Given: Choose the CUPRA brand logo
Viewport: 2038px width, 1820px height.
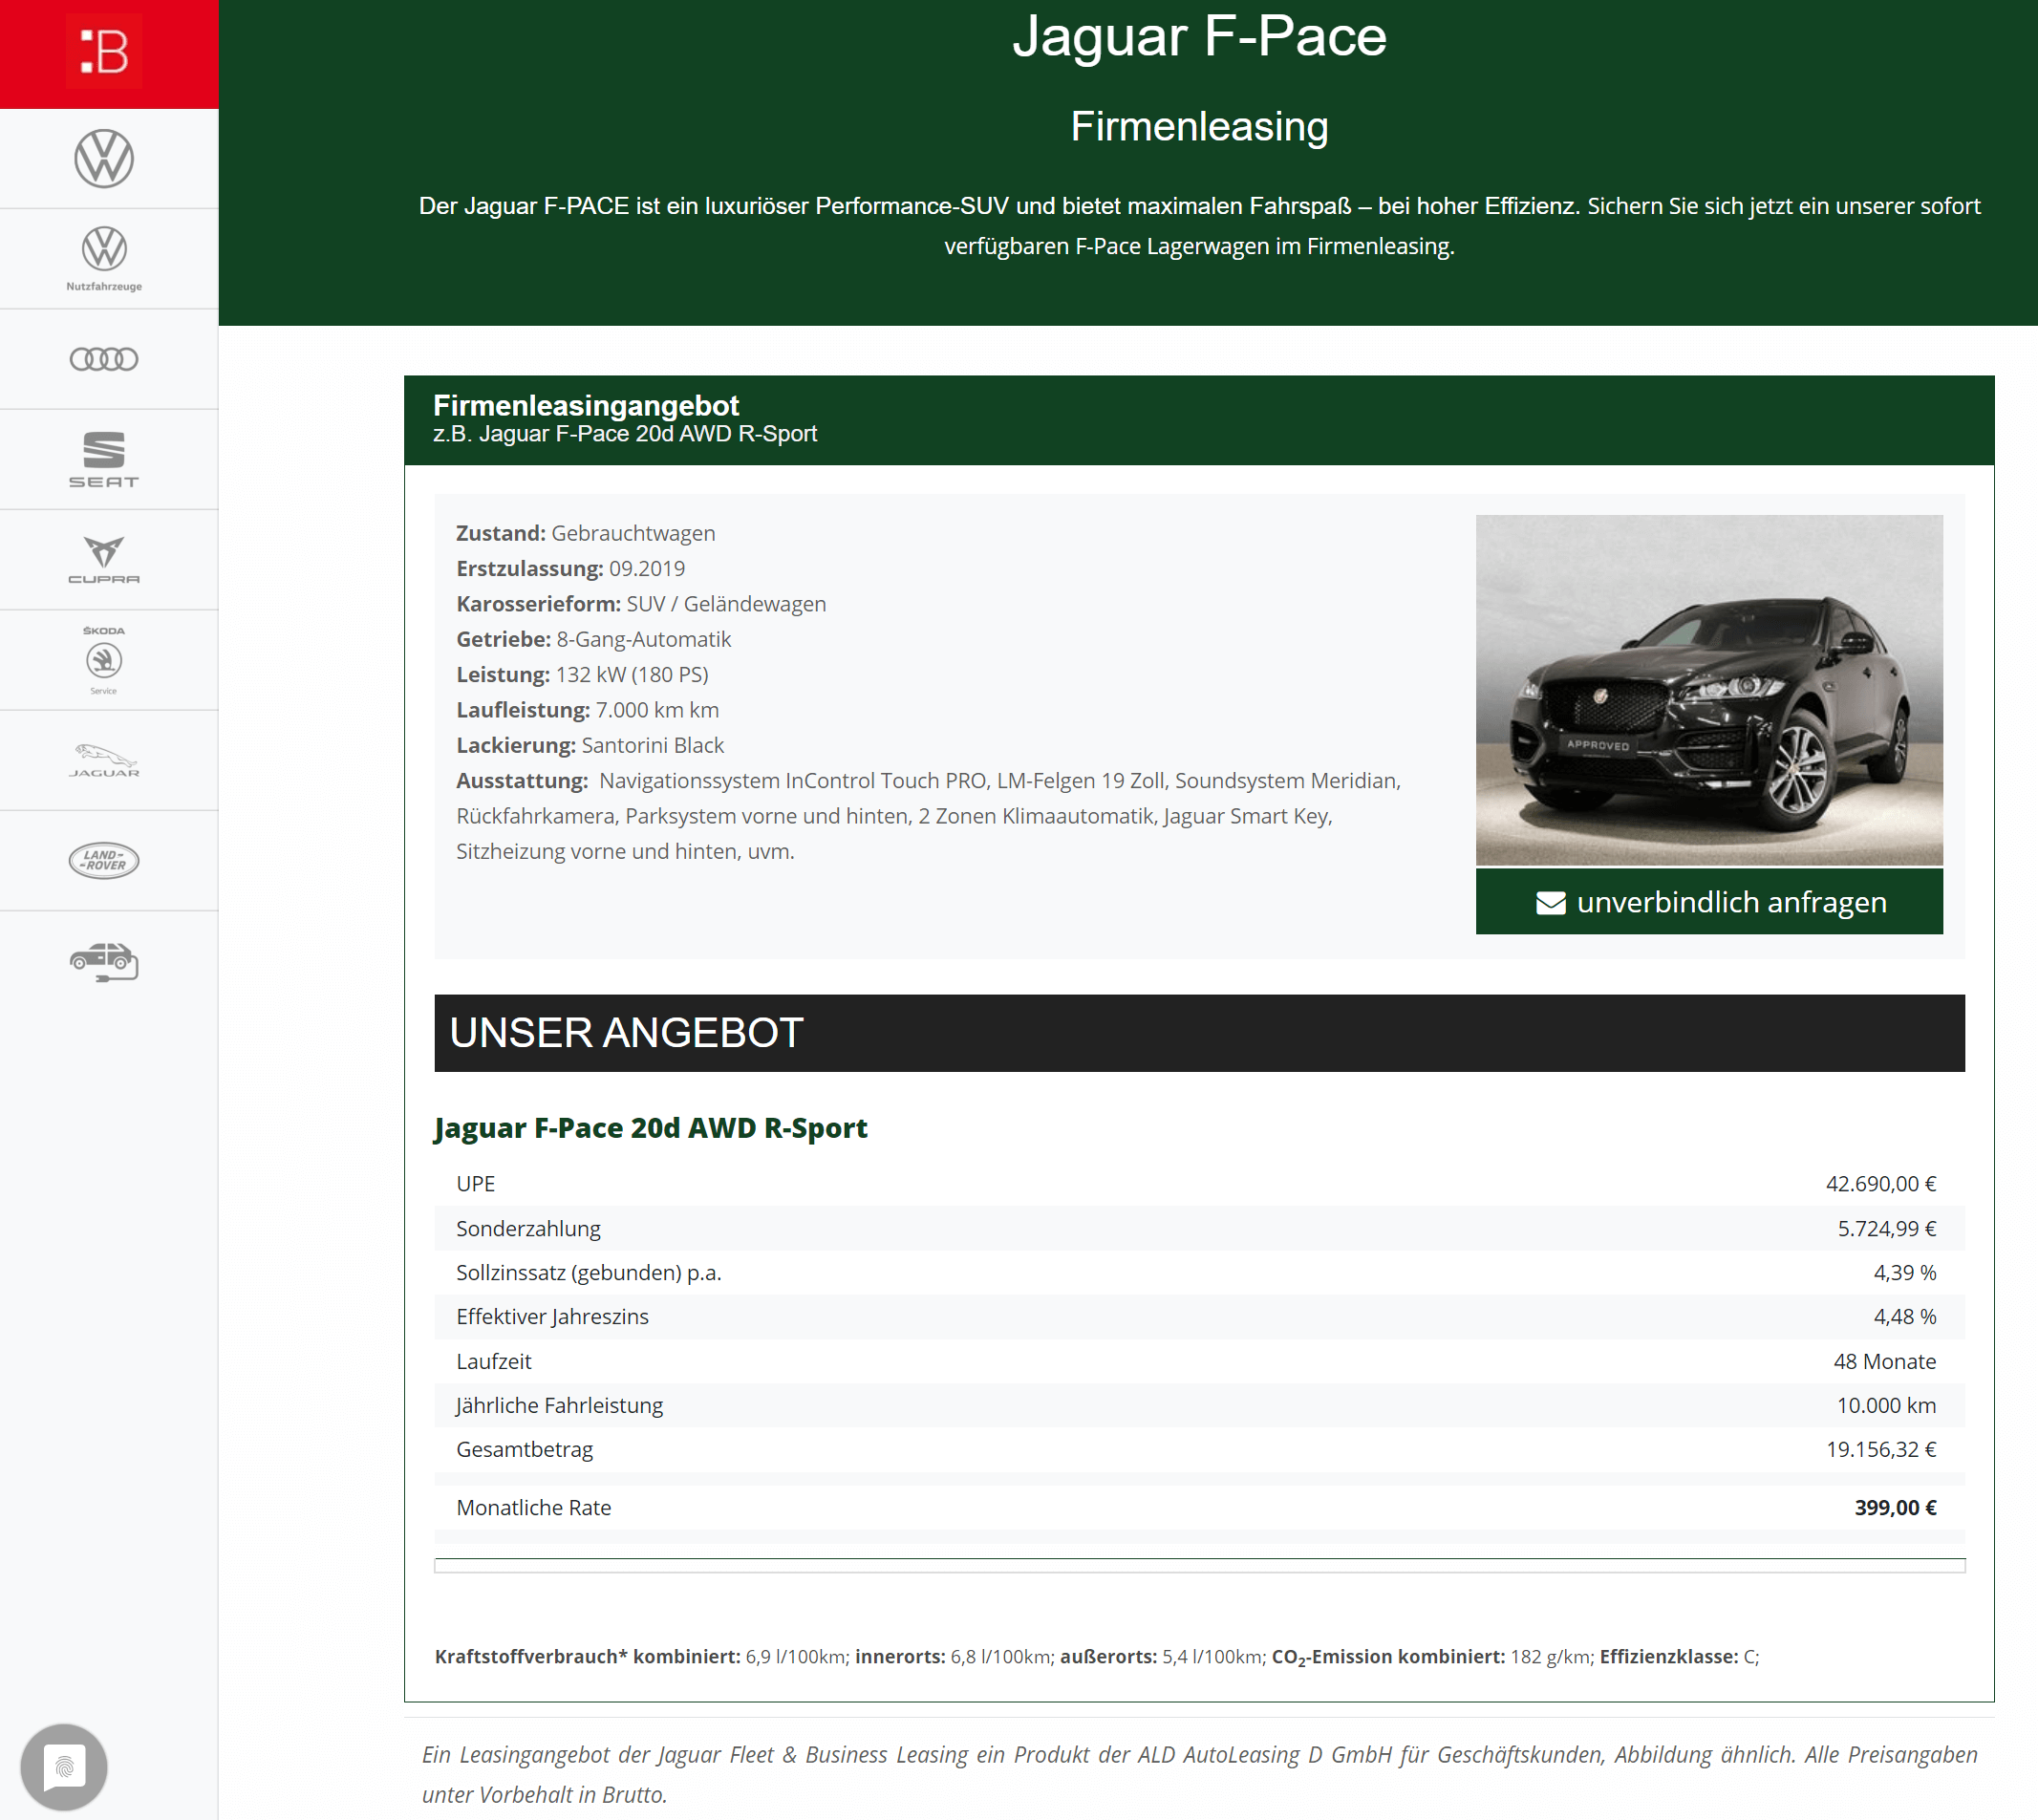Looking at the screenshot, I should click(x=104, y=560).
